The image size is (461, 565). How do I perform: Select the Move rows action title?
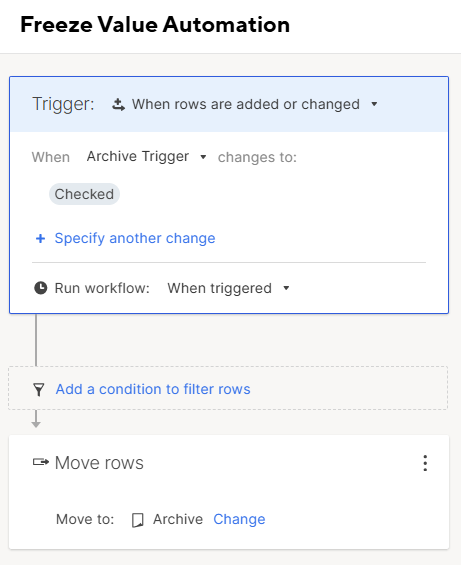pos(99,463)
